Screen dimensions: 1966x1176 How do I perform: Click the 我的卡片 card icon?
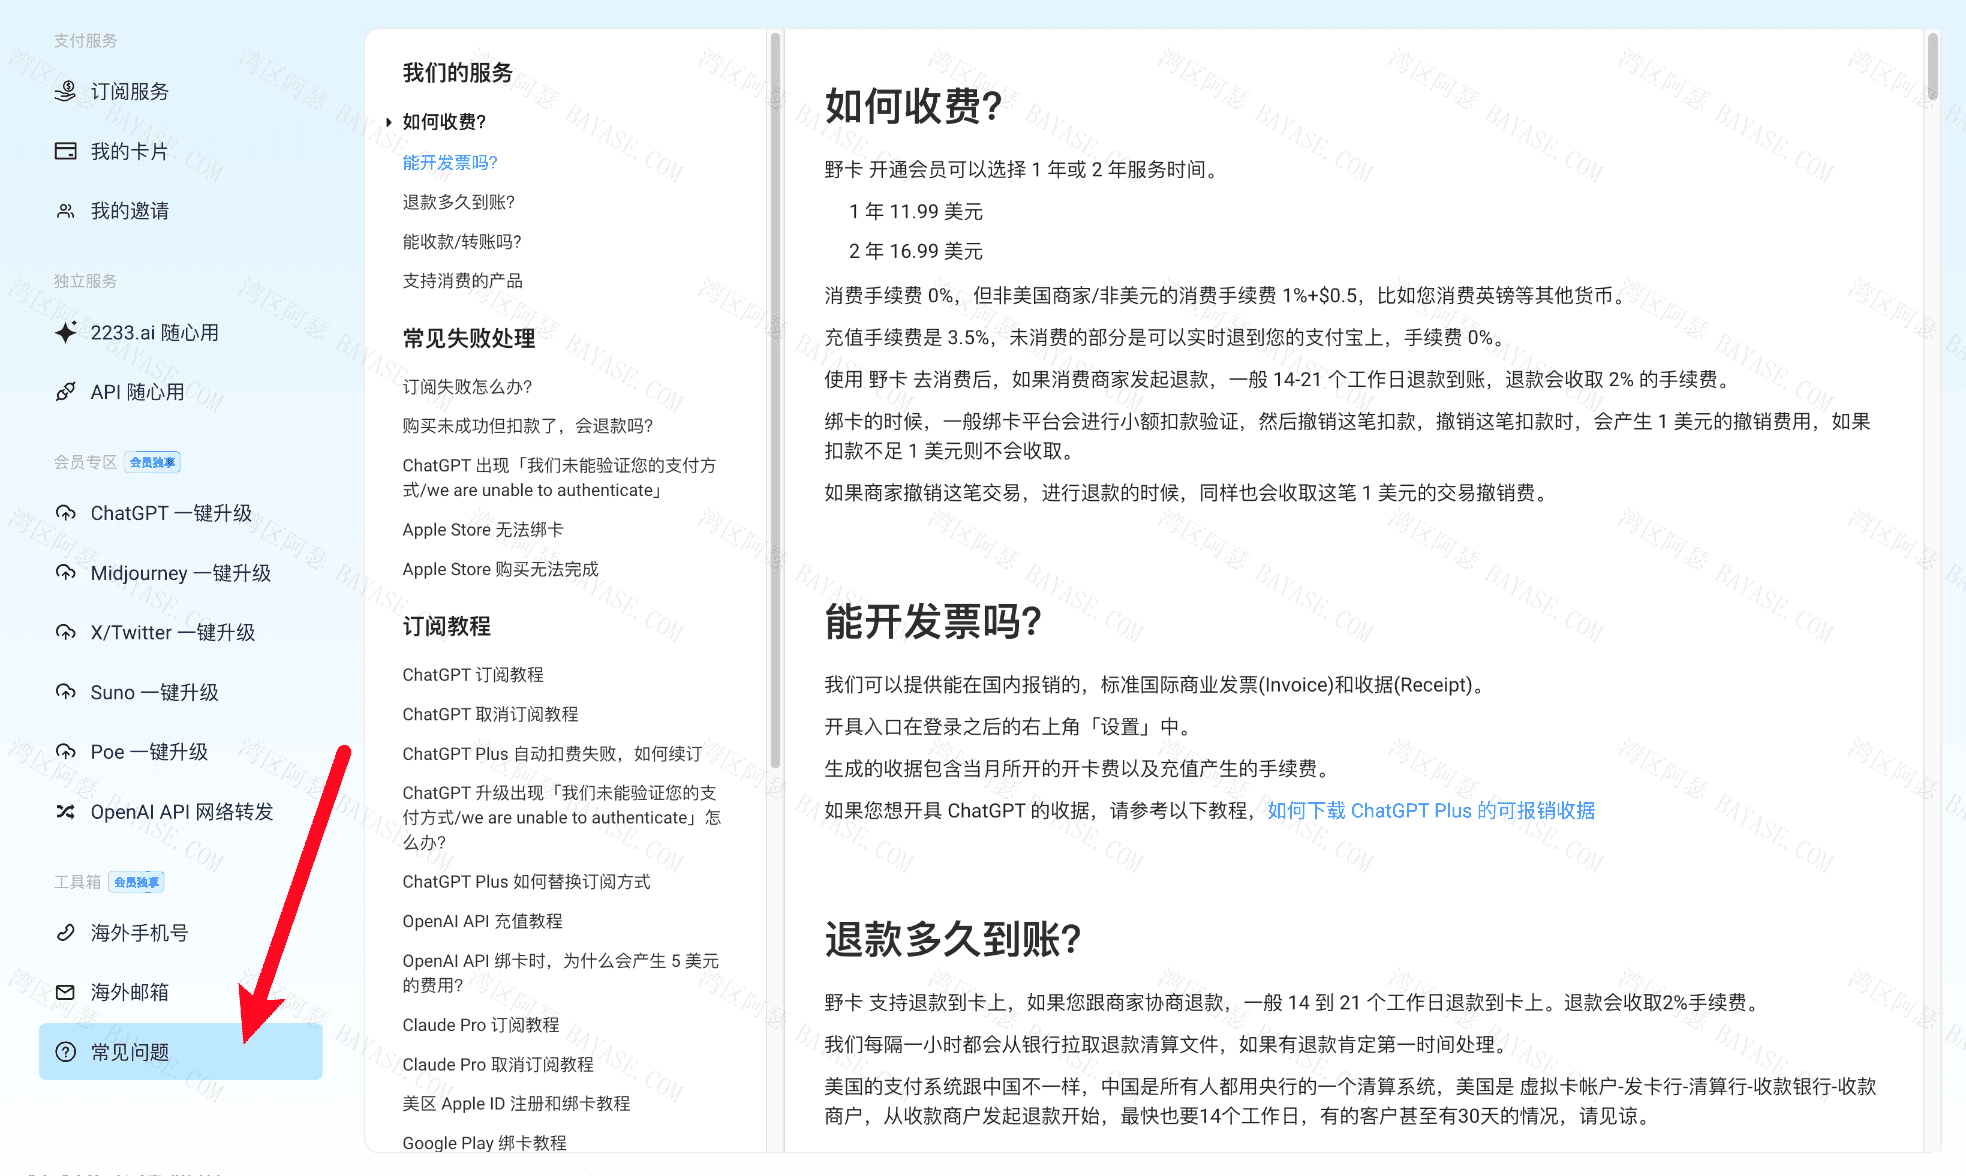tap(65, 151)
